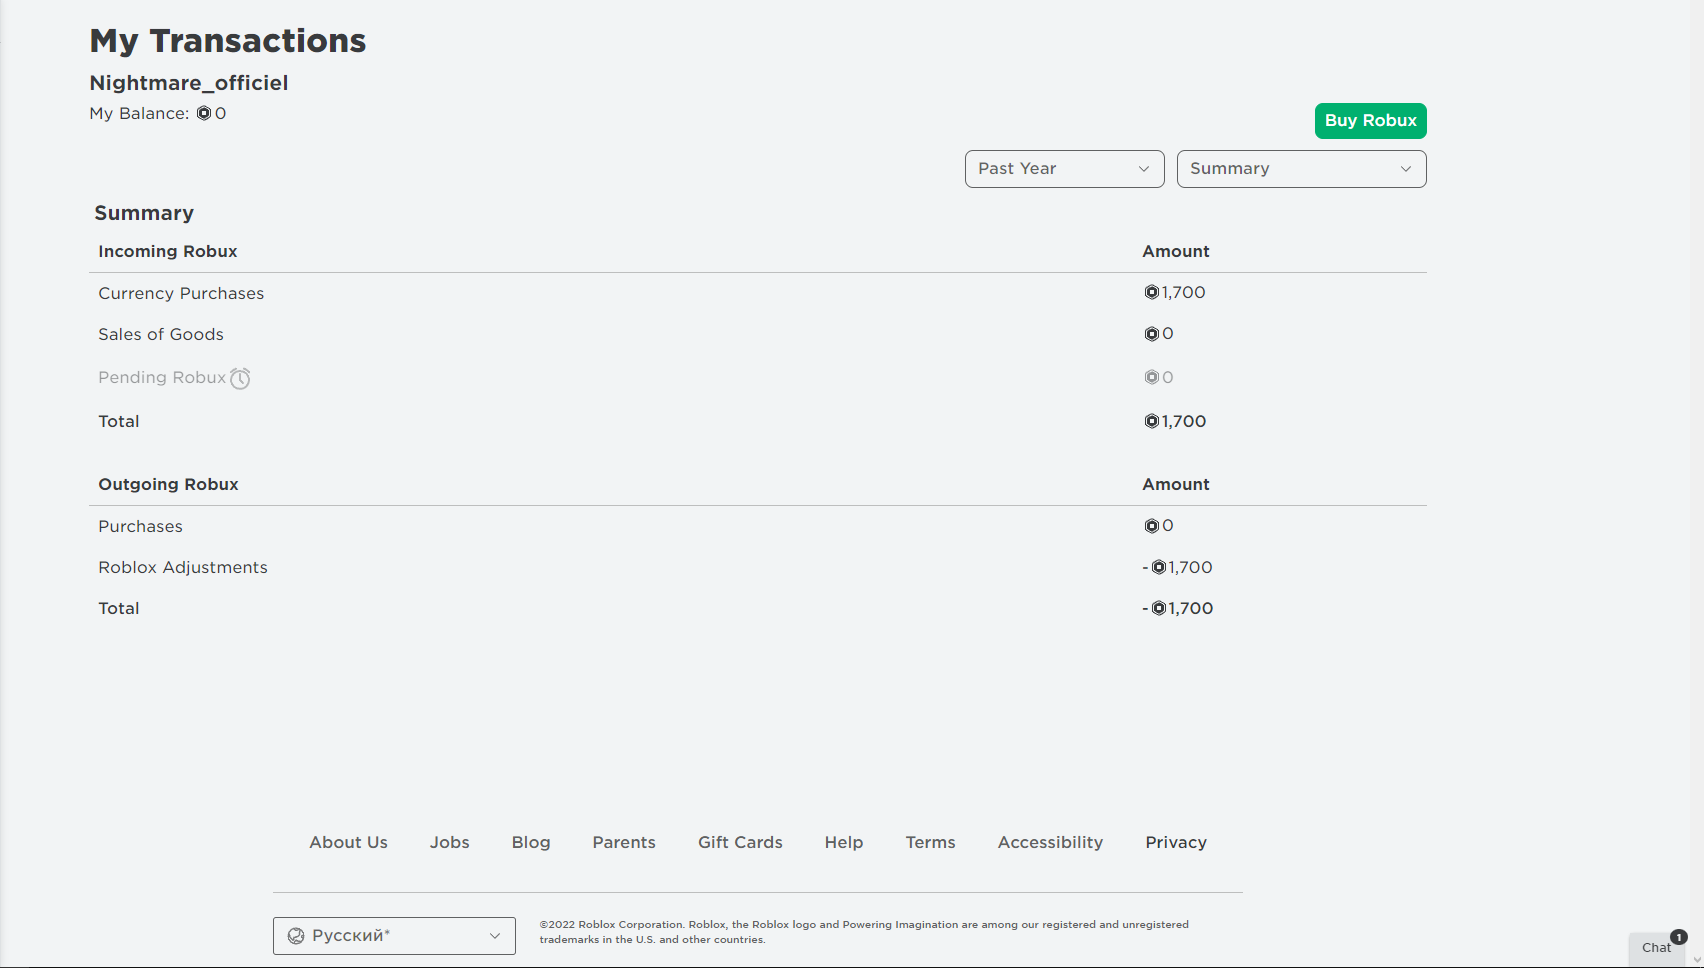This screenshot has height=968, width=1704.
Task: Click Robux icon in Pending Robux amount
Action: (x=1151, y=378)
